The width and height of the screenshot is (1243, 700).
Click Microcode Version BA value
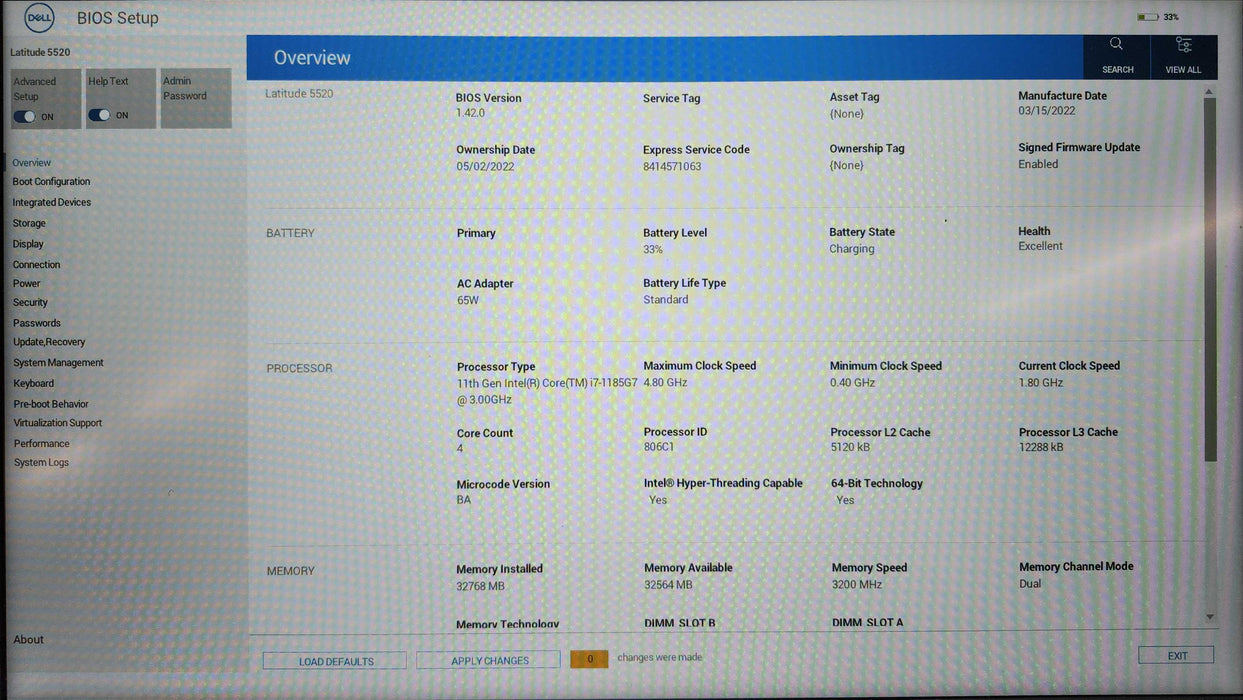point(463,500)
